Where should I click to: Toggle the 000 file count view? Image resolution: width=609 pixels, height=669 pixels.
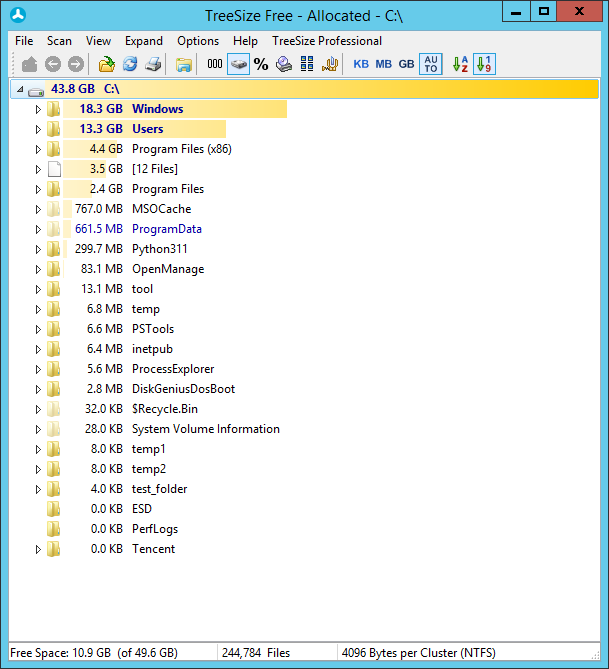[x=215, y=64]
